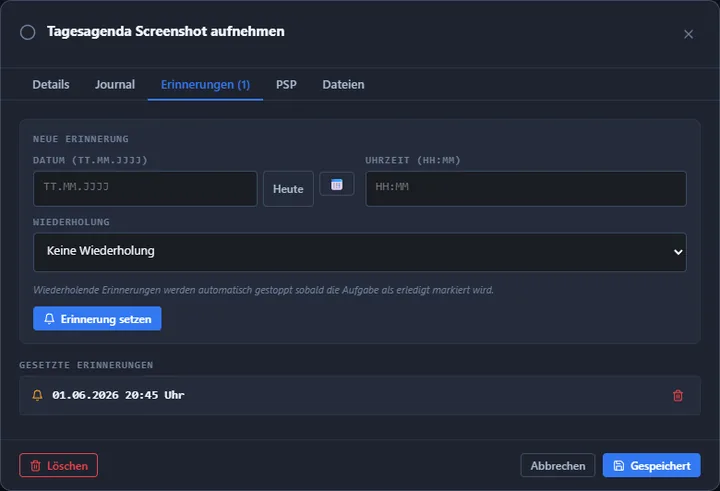Screen dimensions: 720x491
Task: Select the Erinnerungen (1) tab
Action: coord(205,85)
